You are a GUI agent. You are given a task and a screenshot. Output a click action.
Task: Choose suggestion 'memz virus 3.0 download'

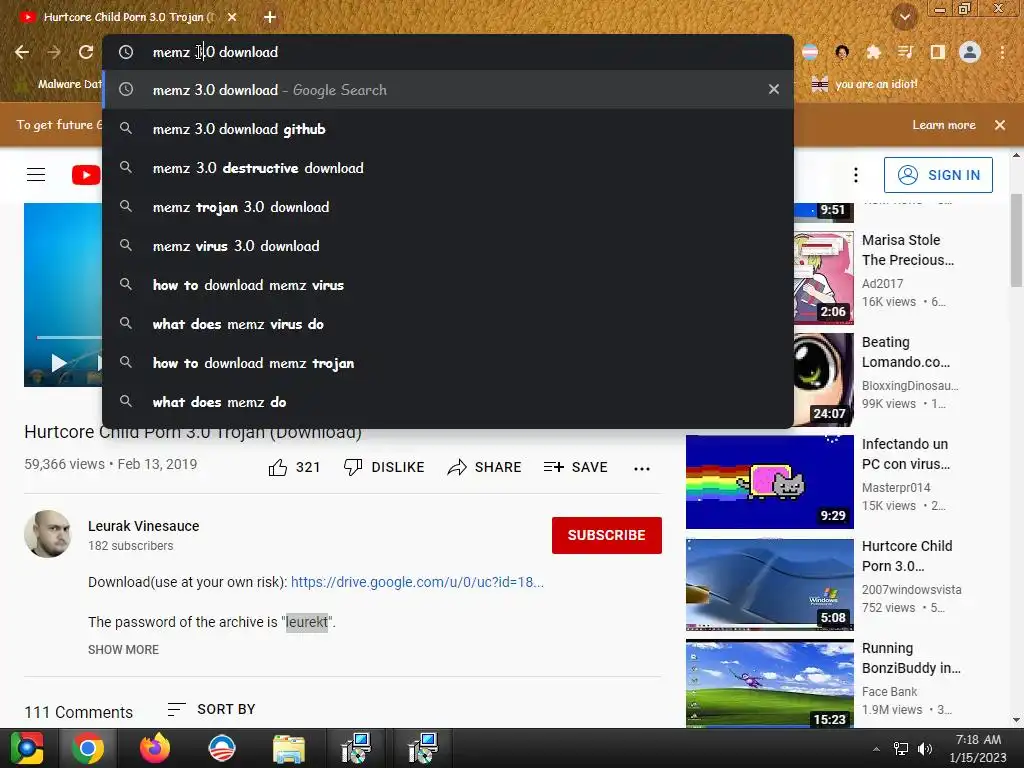[x=448, y=246]
